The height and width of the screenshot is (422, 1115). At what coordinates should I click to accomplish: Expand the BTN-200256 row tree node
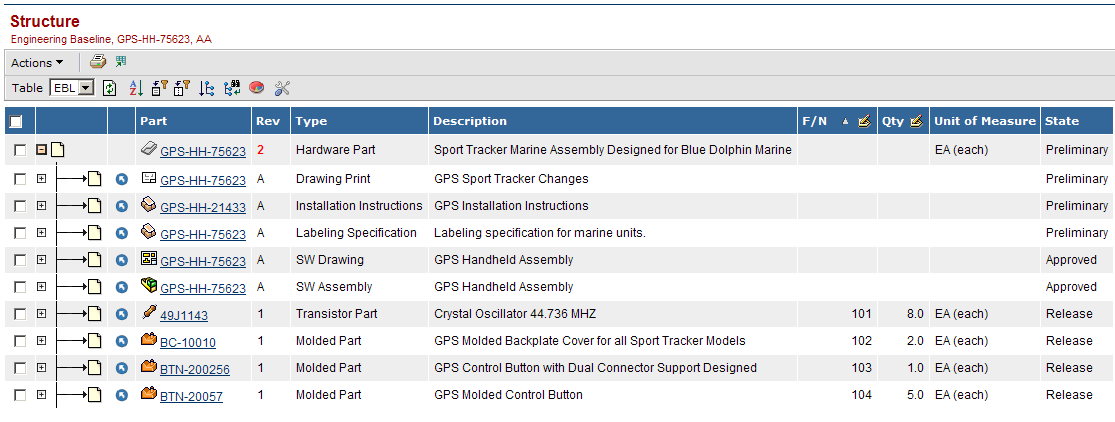[42, 368]
